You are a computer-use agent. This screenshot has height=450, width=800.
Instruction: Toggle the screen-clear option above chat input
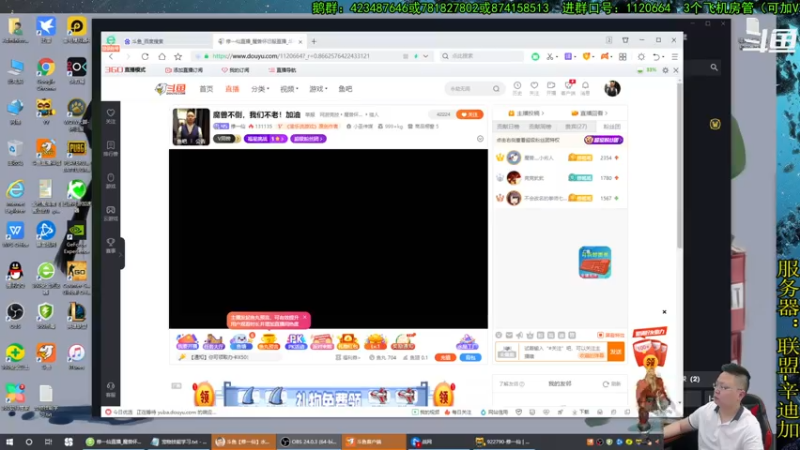click(611, 335)
